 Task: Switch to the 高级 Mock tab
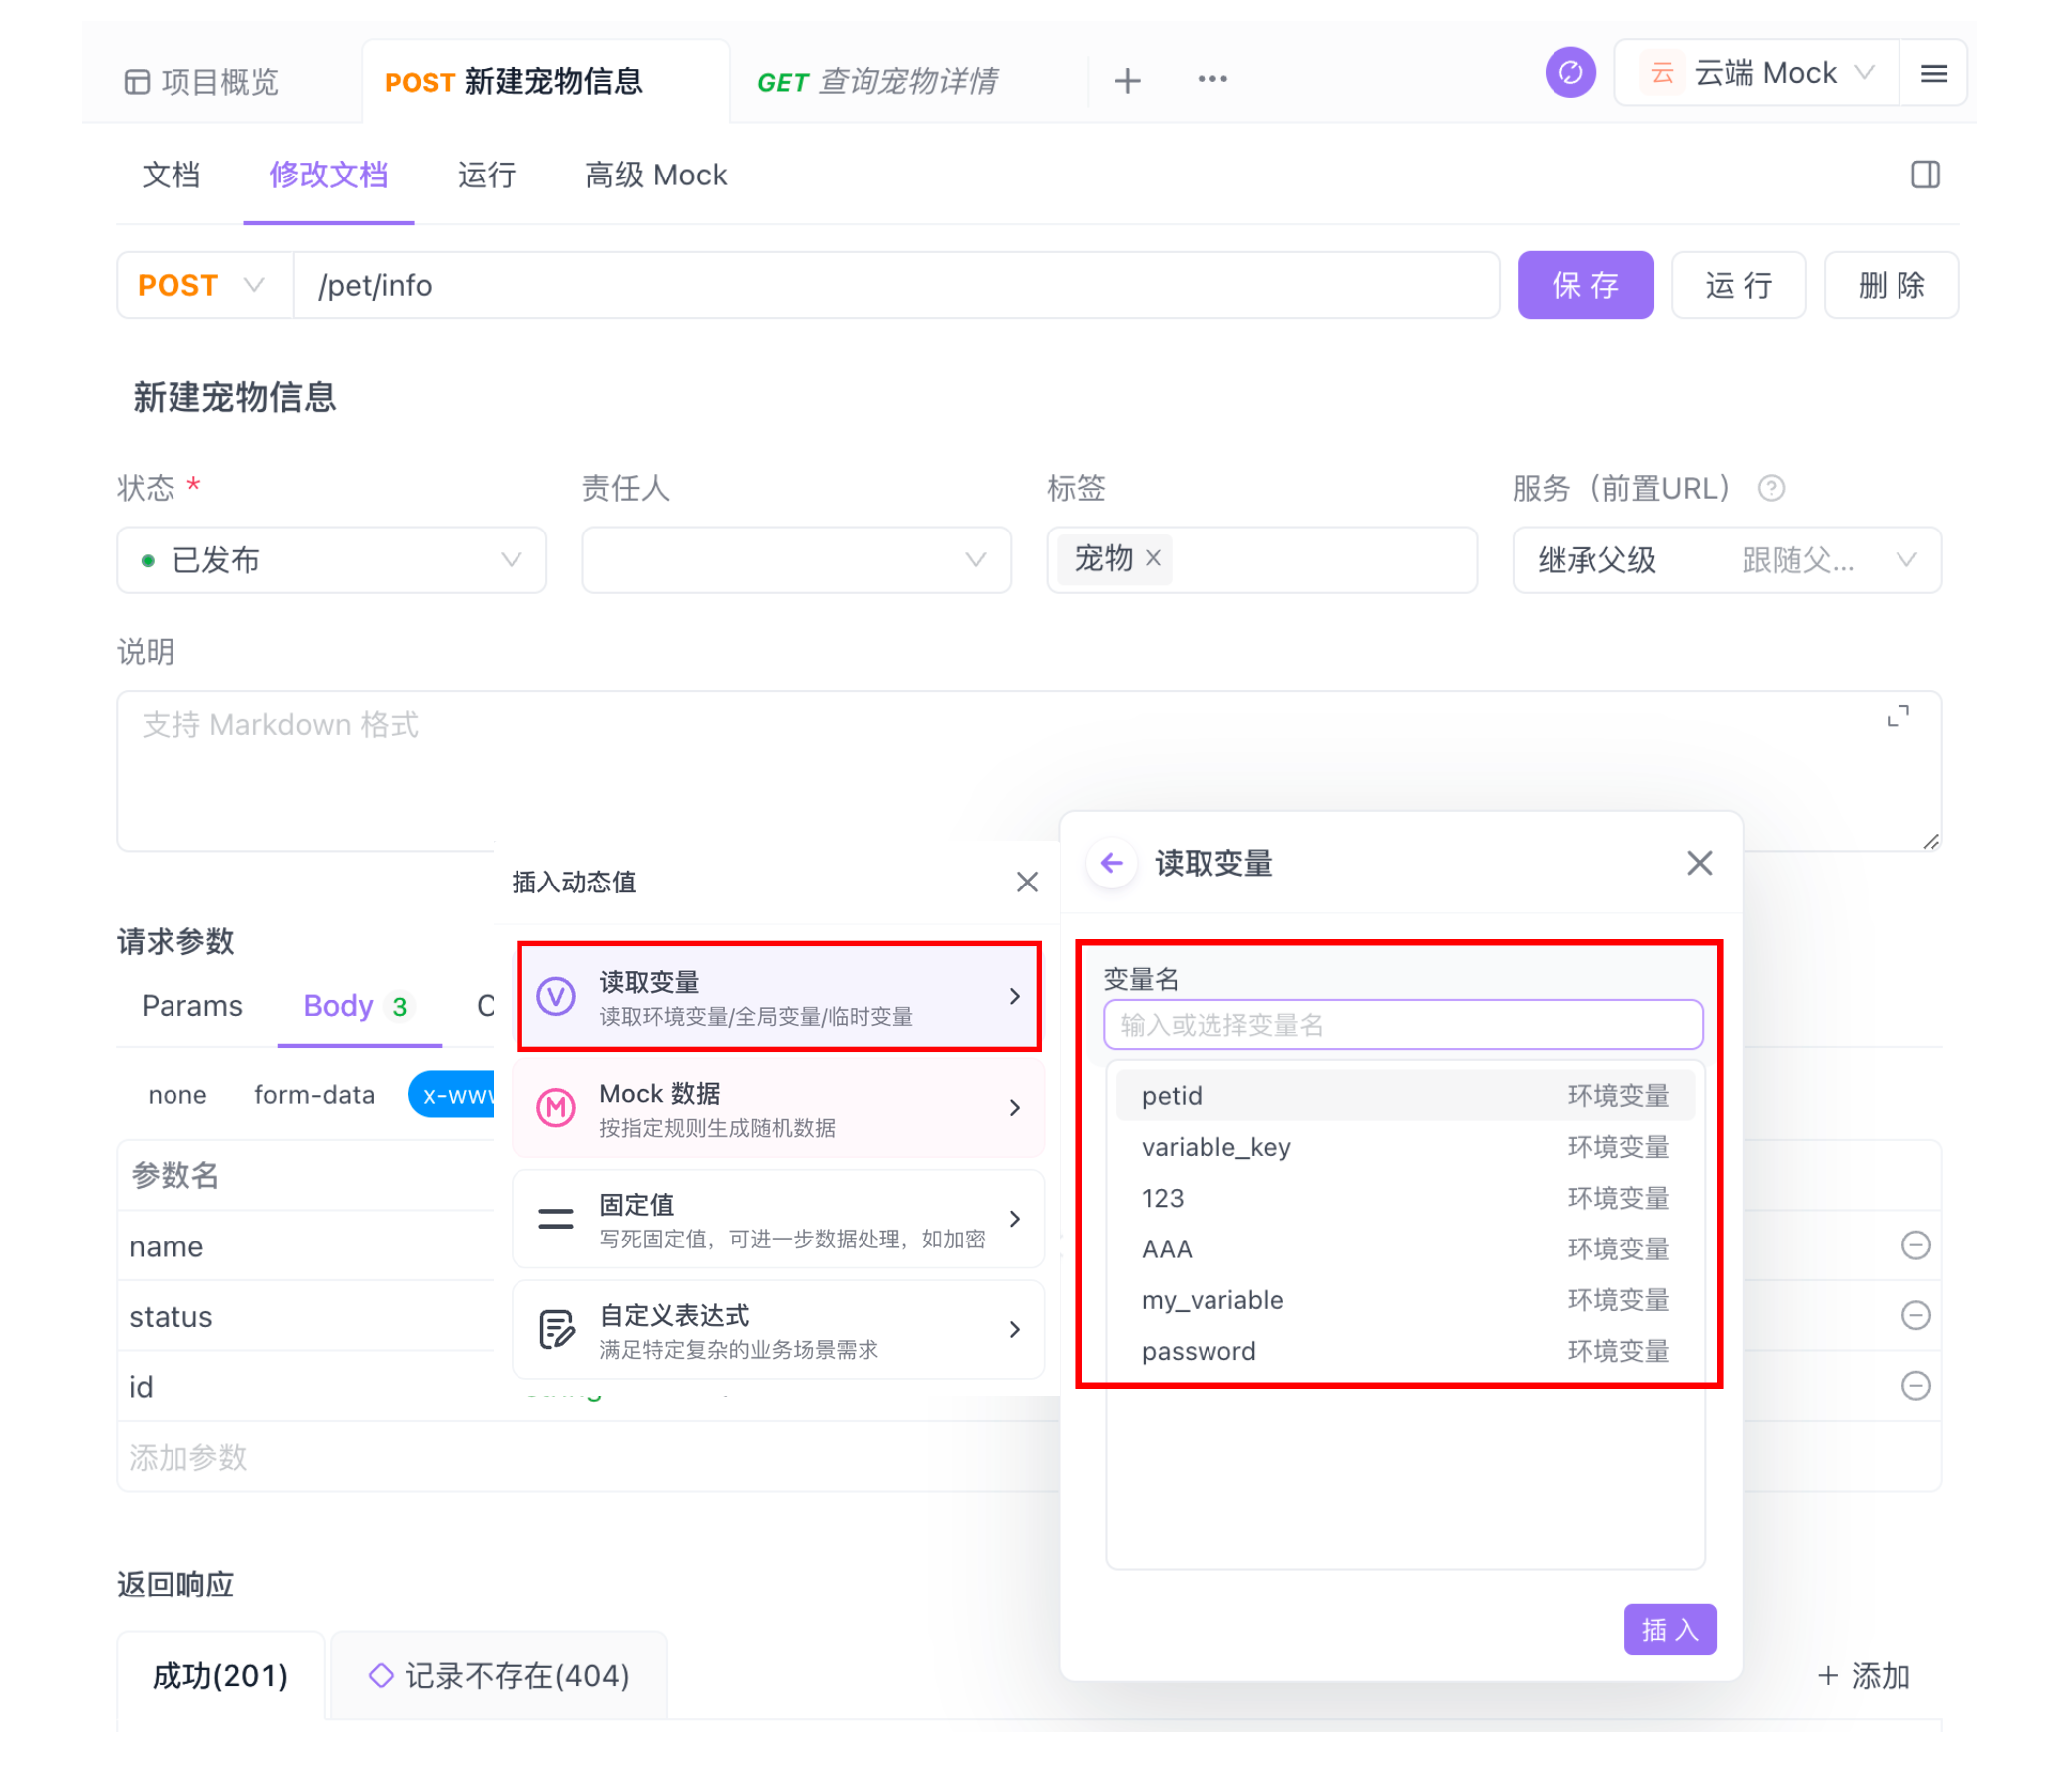tap(655, 176)
